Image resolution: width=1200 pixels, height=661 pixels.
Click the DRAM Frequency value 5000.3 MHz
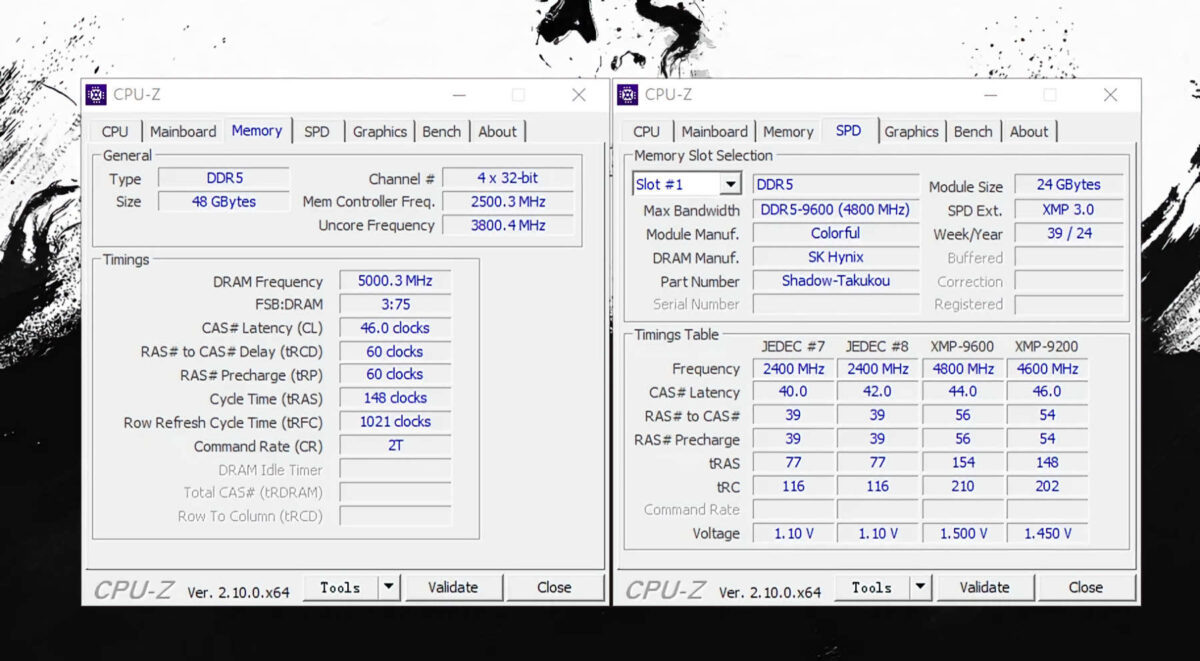pos(395,281)
